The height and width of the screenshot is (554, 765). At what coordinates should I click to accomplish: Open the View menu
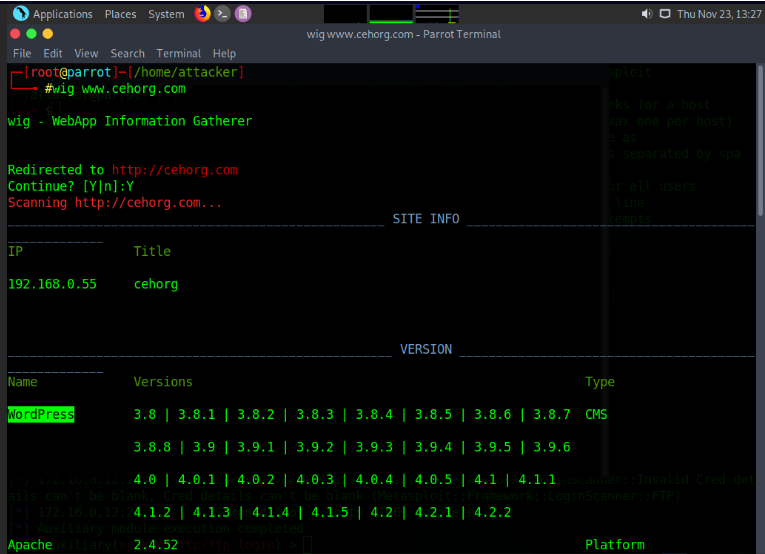tap(86, 53)
